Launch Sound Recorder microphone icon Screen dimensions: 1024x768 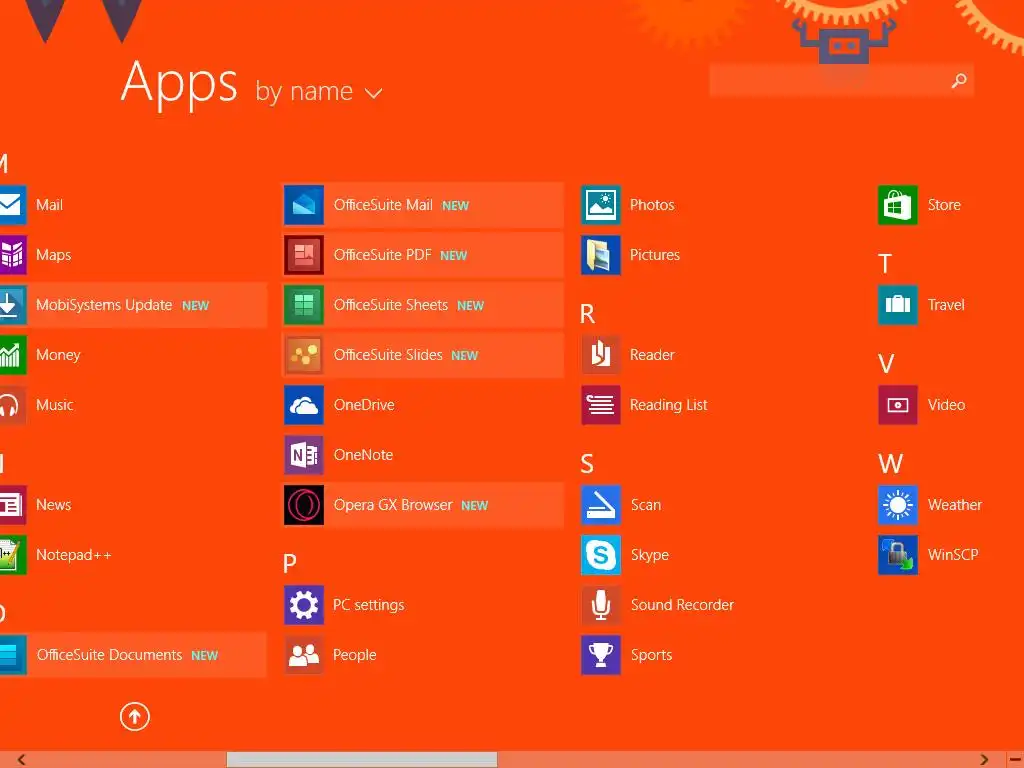pos(601,605)
